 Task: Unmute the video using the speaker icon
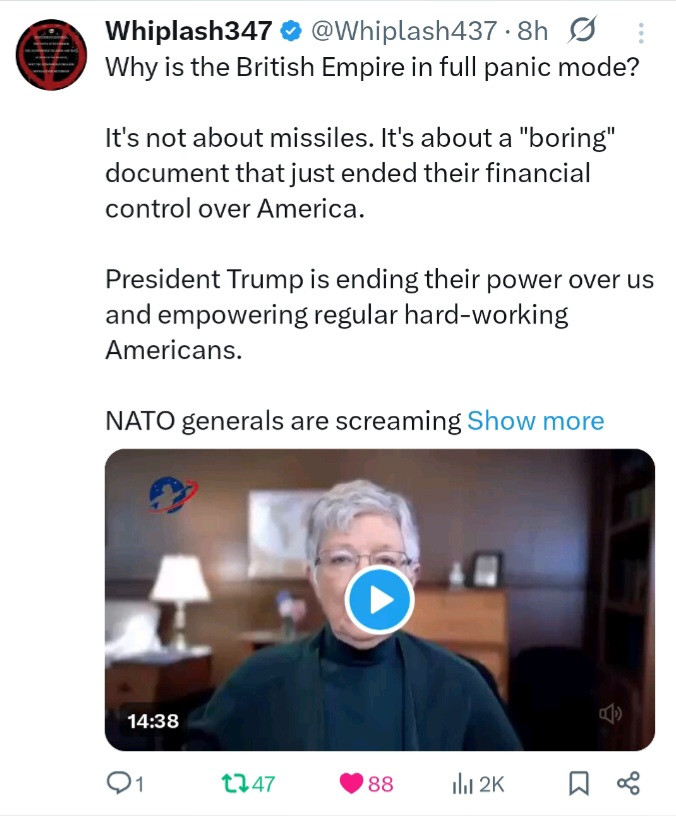[x=610, y=713]
